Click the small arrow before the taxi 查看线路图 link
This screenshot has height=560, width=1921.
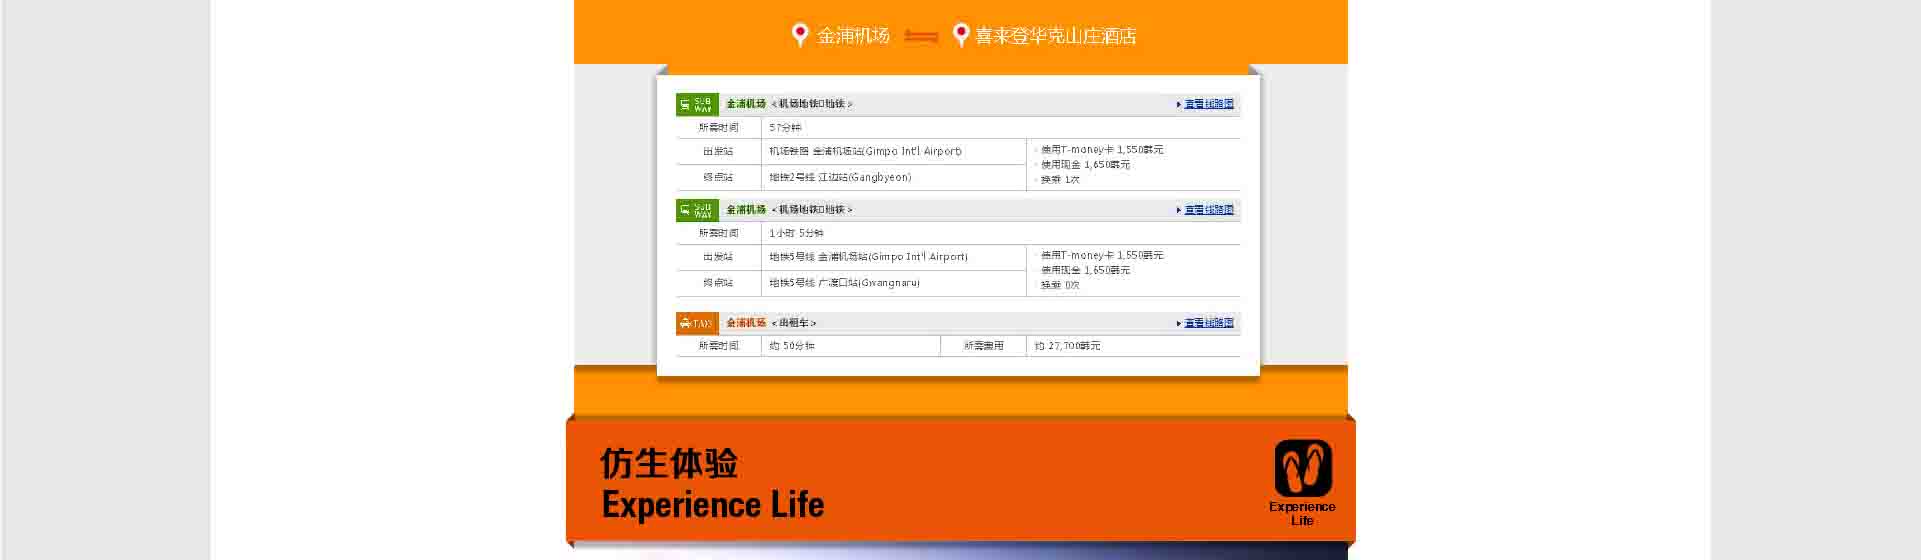tap(1179, 324)
